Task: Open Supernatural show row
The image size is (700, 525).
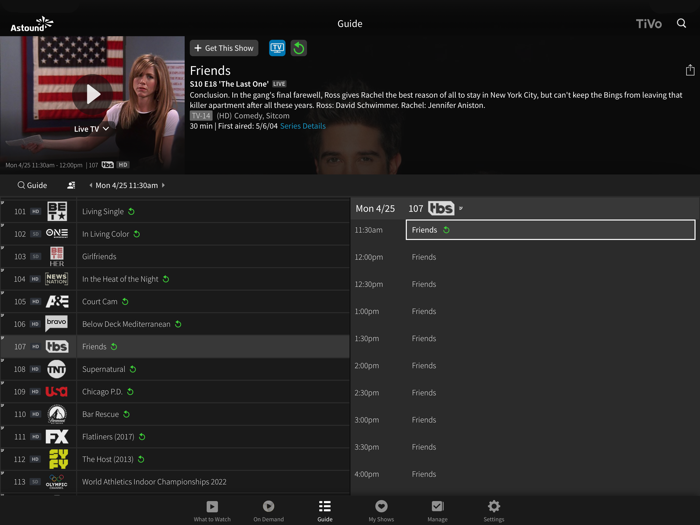Action: pyautogui.click(x=213, y=369)
